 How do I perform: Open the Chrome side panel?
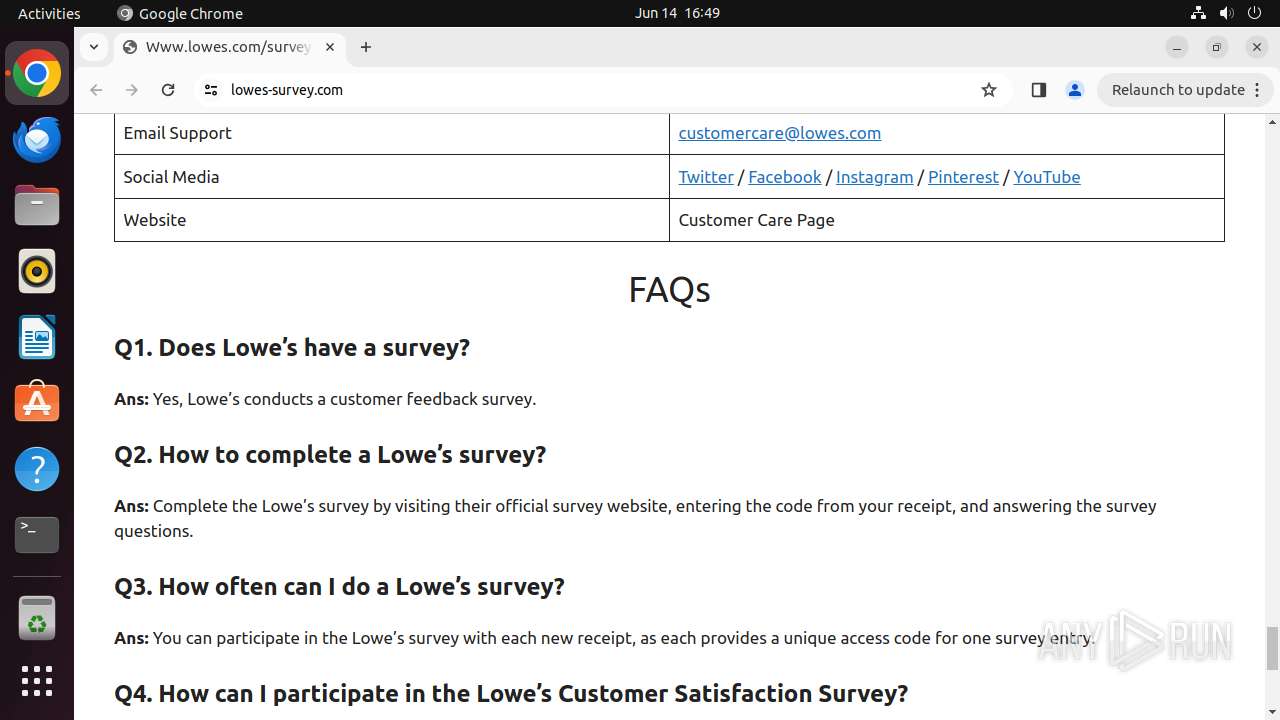[1038, 90]
